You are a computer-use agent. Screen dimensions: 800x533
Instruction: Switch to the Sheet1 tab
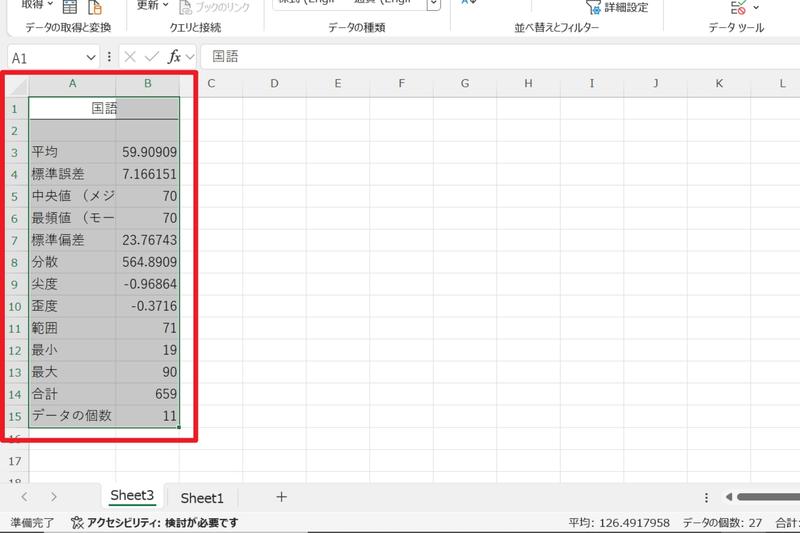click(x=202, y=498)
